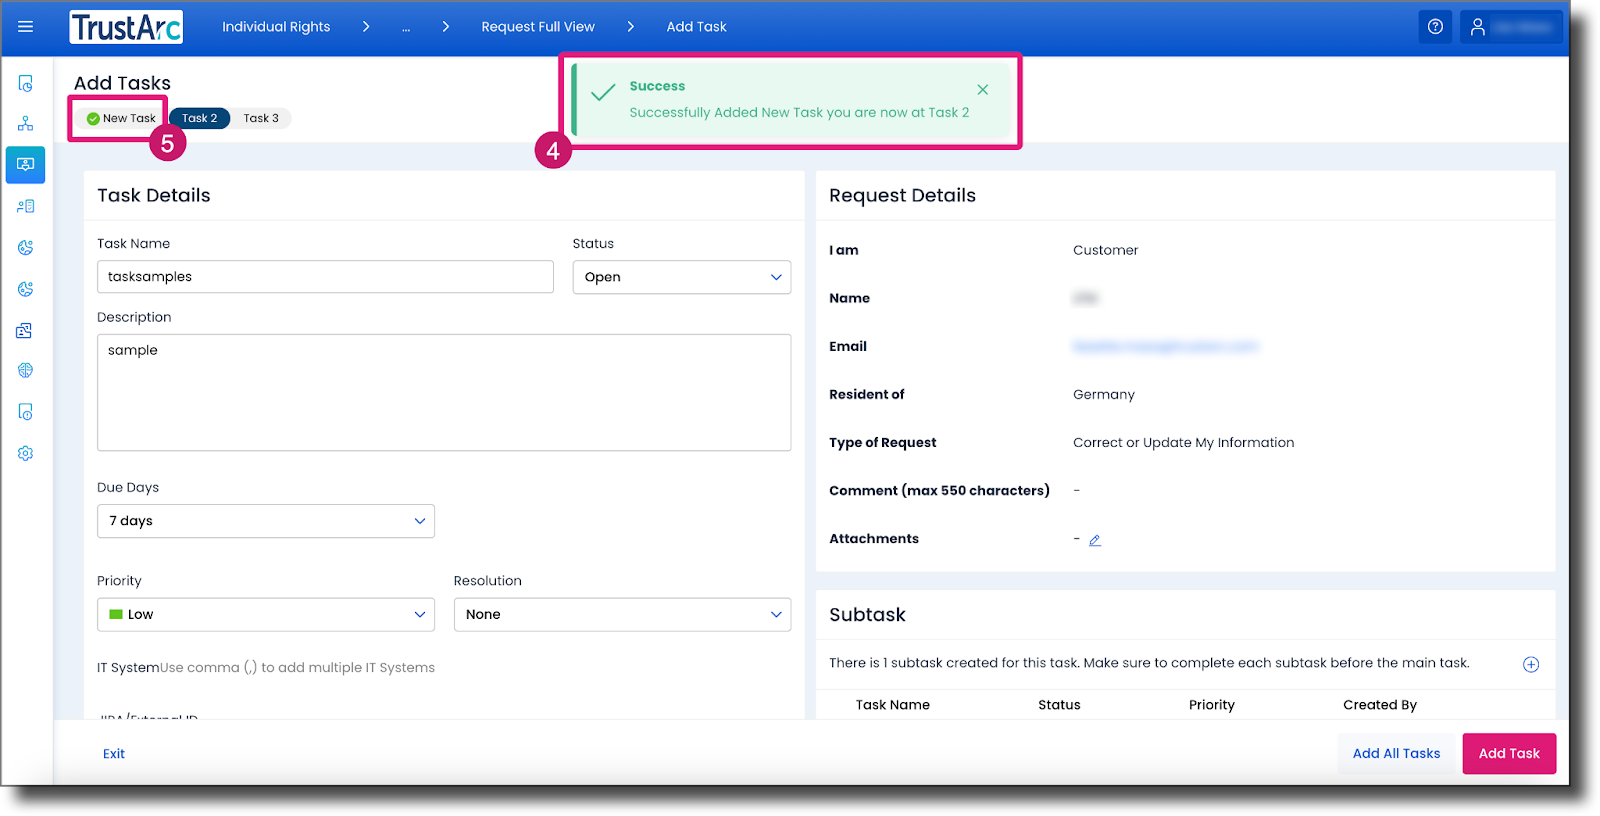Viewport: 1600px width, 816px height.
Task: Open the Resolution dropdown
Action: pos(622,614)
